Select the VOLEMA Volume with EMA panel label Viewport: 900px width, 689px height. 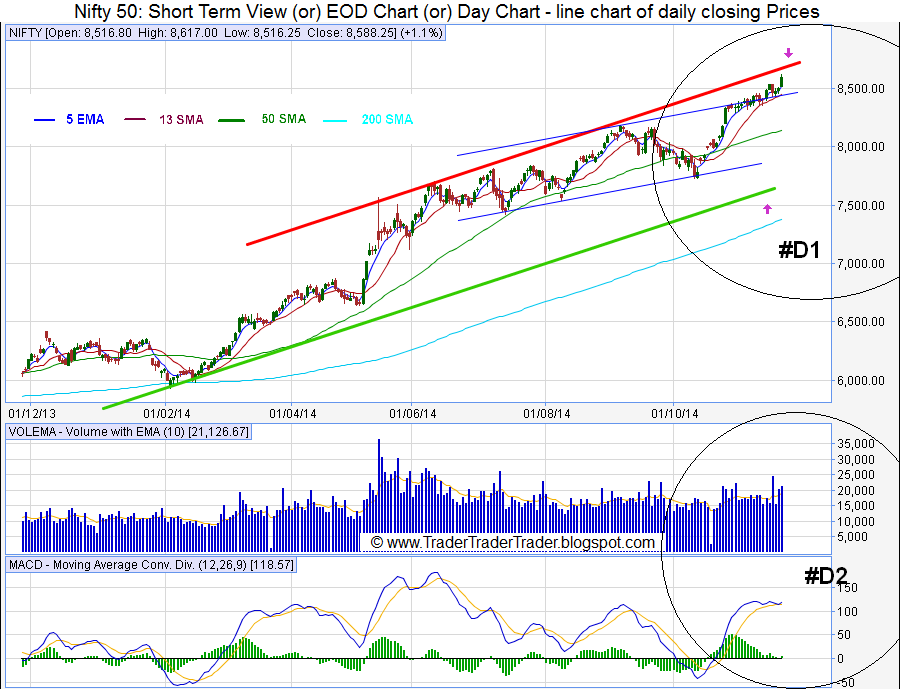129,432
